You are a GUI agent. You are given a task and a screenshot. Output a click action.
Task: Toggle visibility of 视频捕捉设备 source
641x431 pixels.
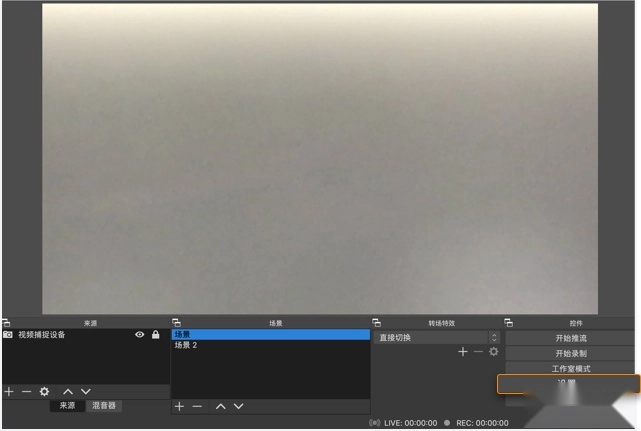pos(140,335)
